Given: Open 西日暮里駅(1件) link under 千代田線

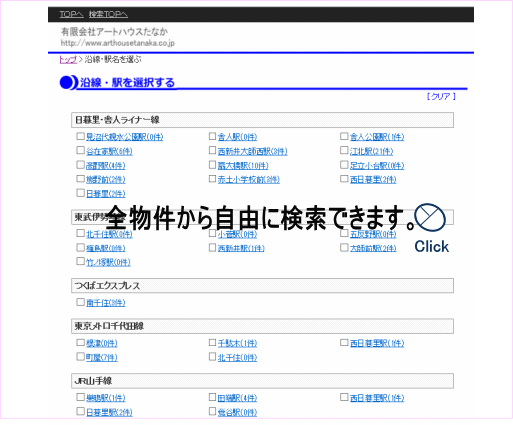Looking at the screenshot, I should pos(377,343).
